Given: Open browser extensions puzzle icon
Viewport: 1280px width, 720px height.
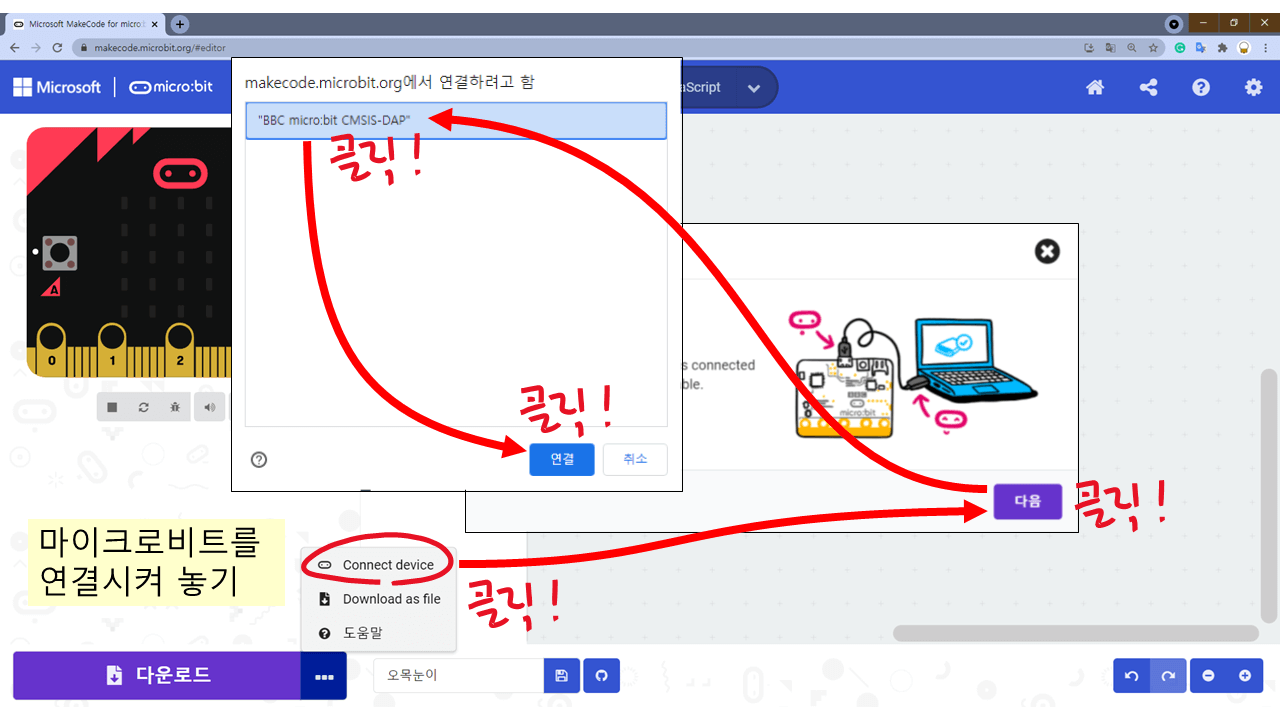Looking at the screenshot, I should pyautogui.click(x=1222, y=47).
